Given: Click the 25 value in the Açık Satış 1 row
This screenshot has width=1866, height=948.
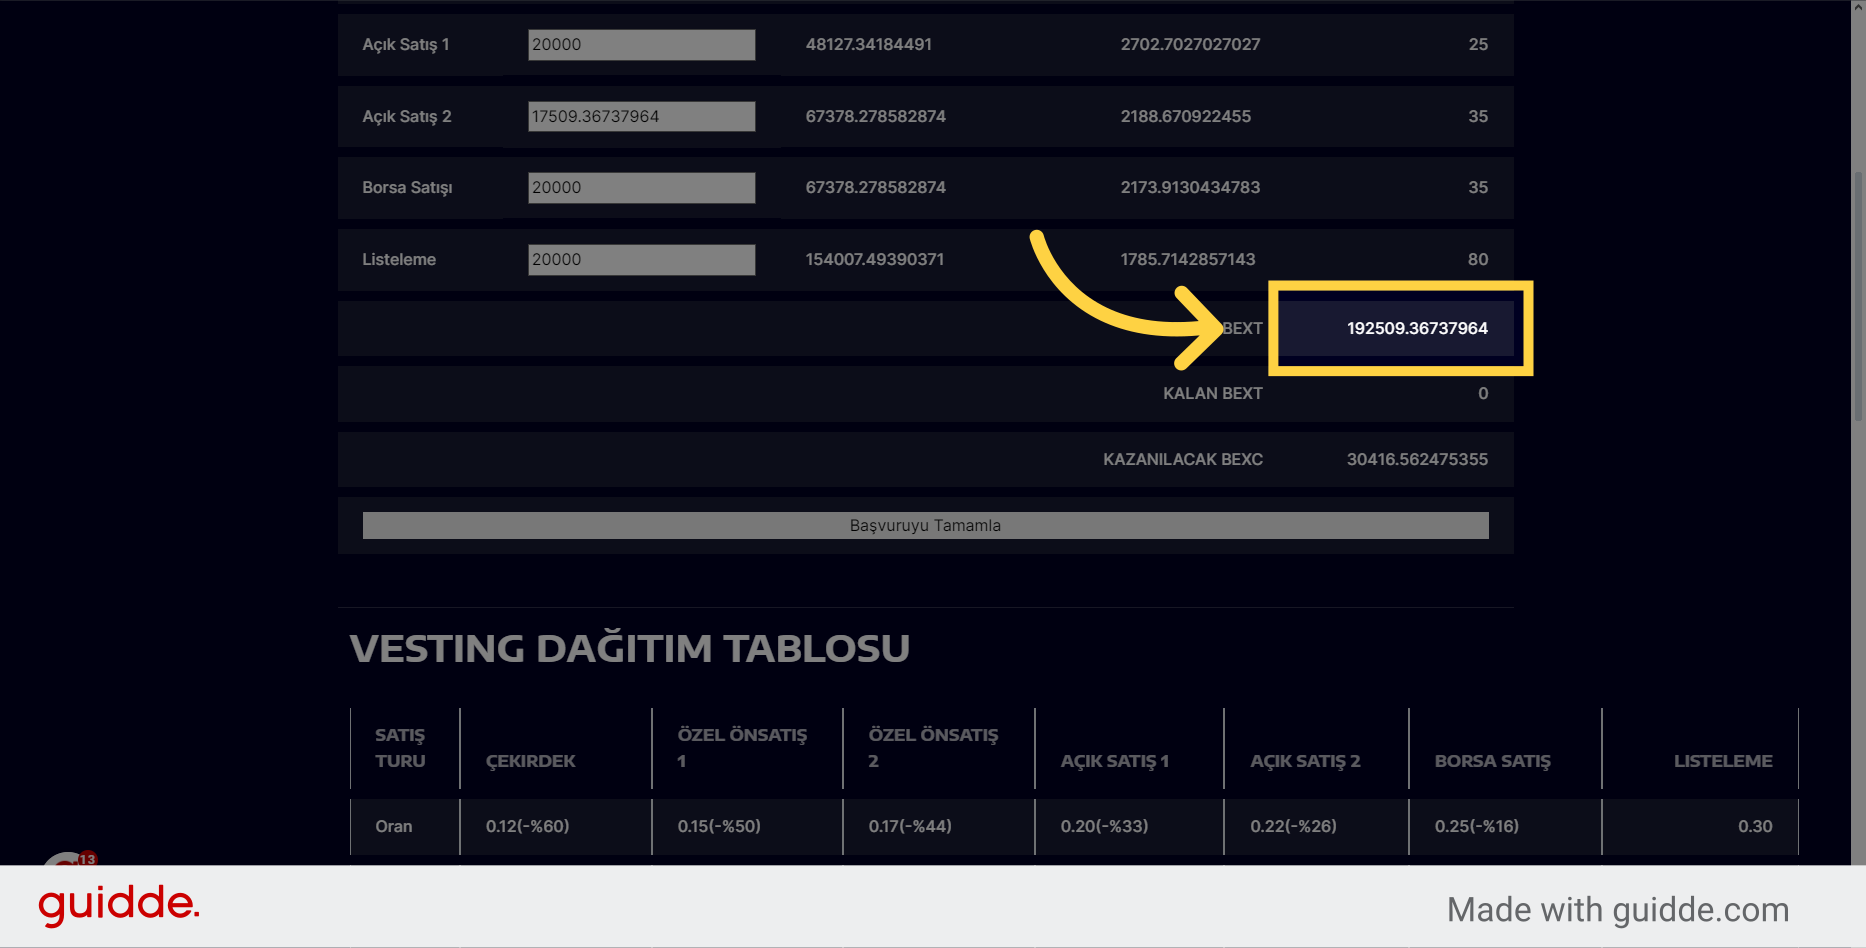Looking at the screenshot, I should 1478,45.
